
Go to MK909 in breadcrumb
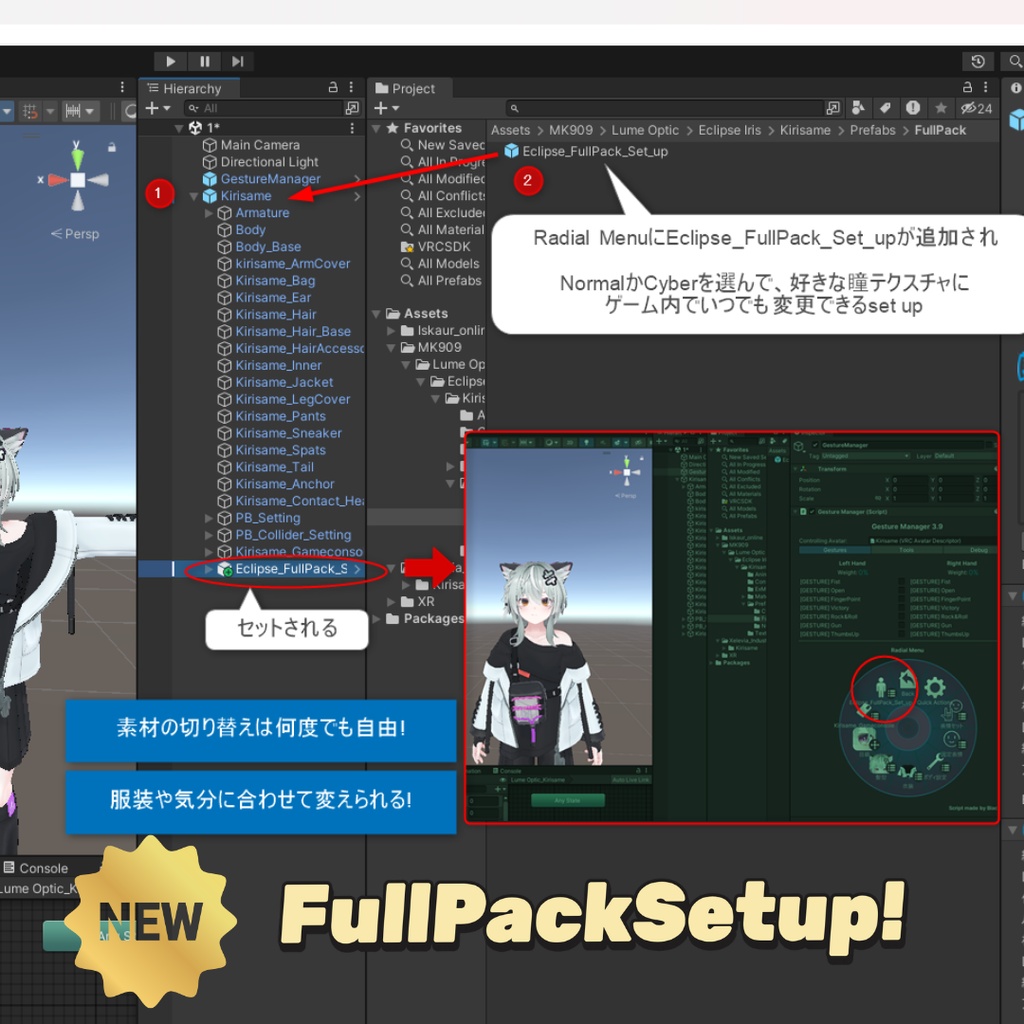tap(571, 131)
